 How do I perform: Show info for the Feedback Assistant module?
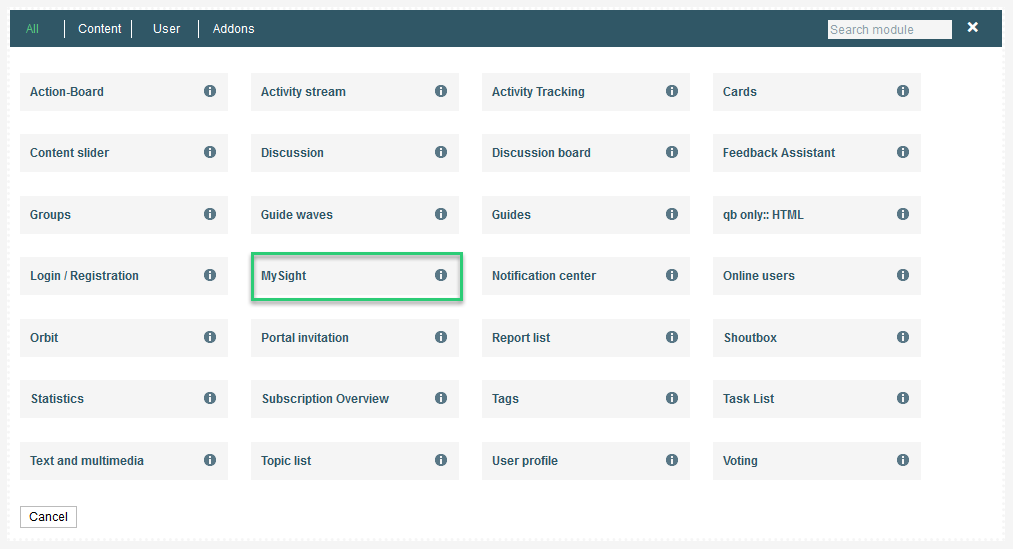(903, 152)
